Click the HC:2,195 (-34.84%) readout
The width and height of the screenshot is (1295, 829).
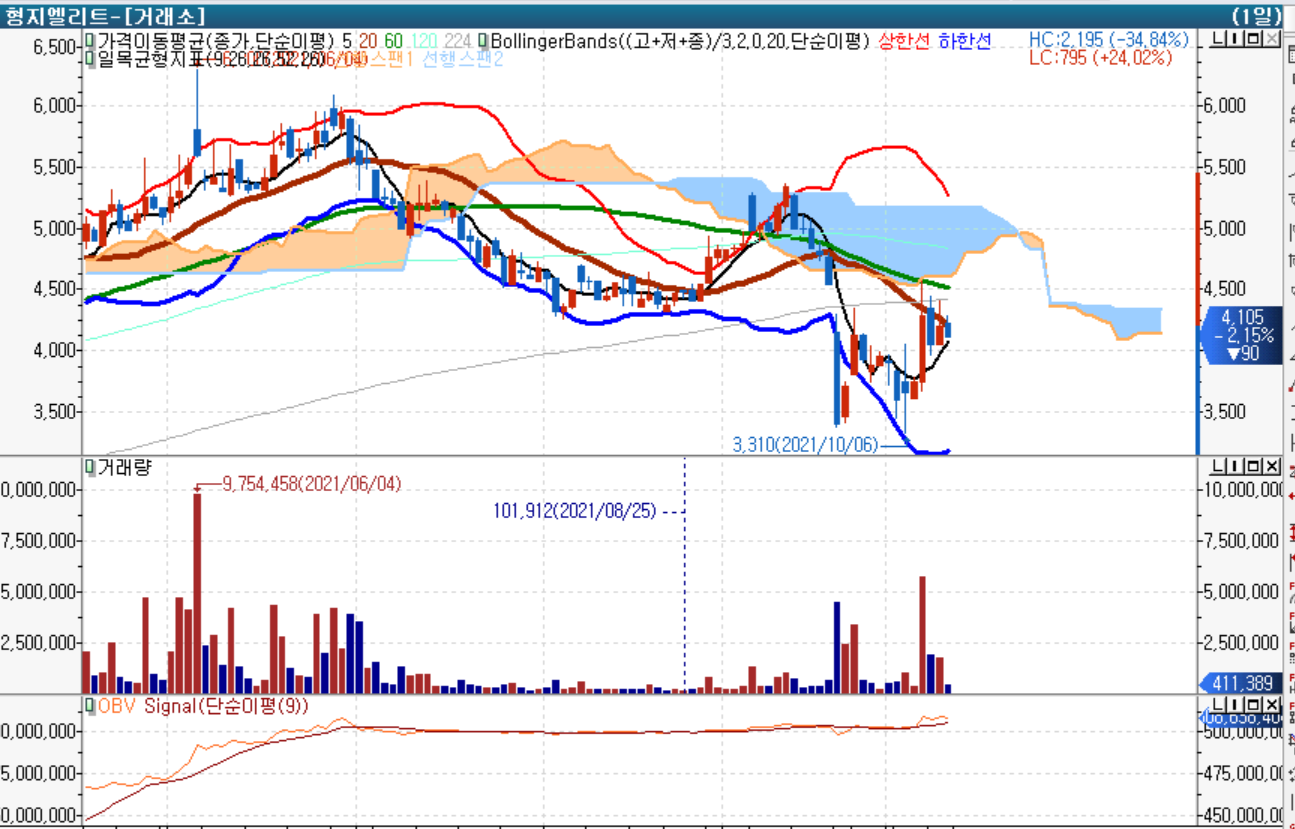(x=1109, y=40)
